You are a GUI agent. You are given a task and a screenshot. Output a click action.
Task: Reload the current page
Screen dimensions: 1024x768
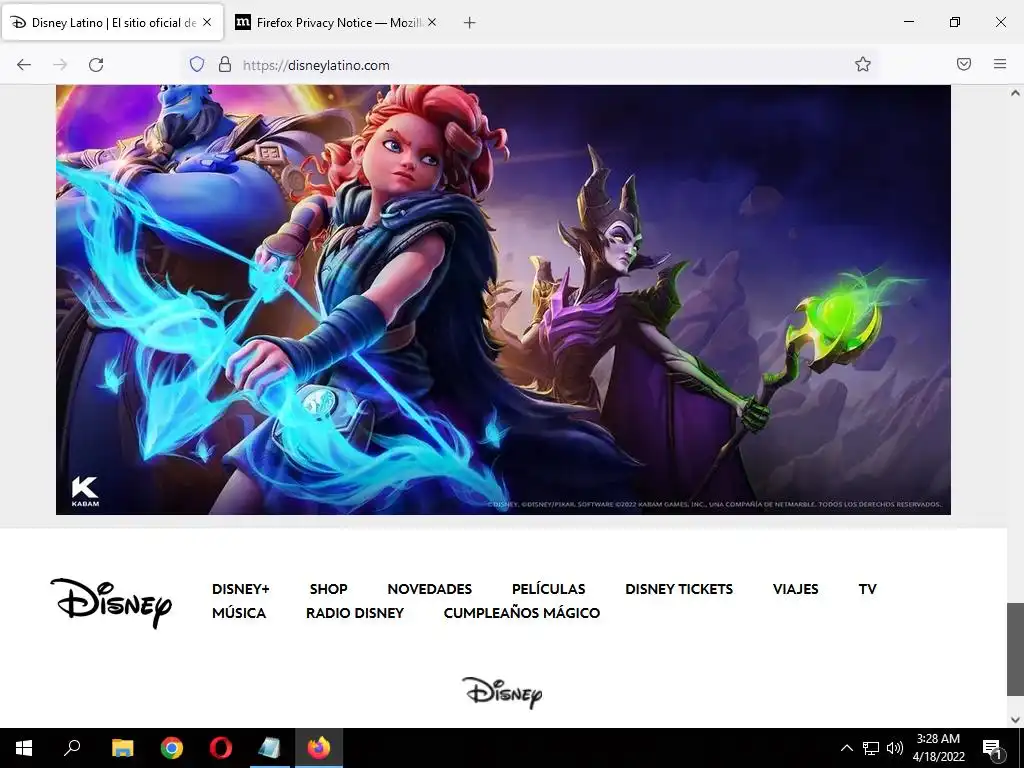pos(96,64)
